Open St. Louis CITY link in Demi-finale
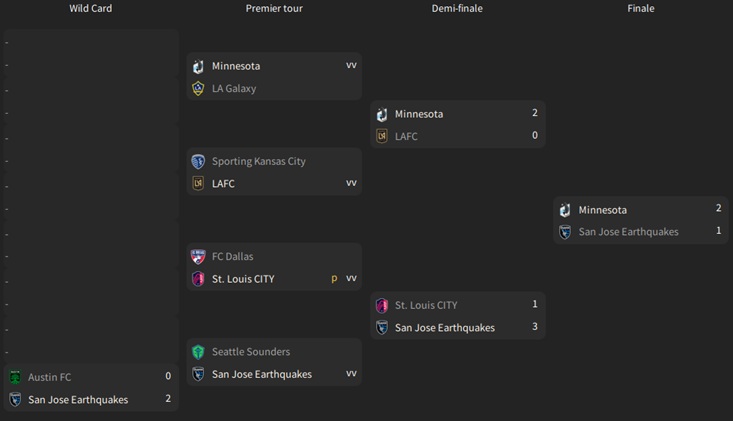733x421 pixels. point(426,305)
